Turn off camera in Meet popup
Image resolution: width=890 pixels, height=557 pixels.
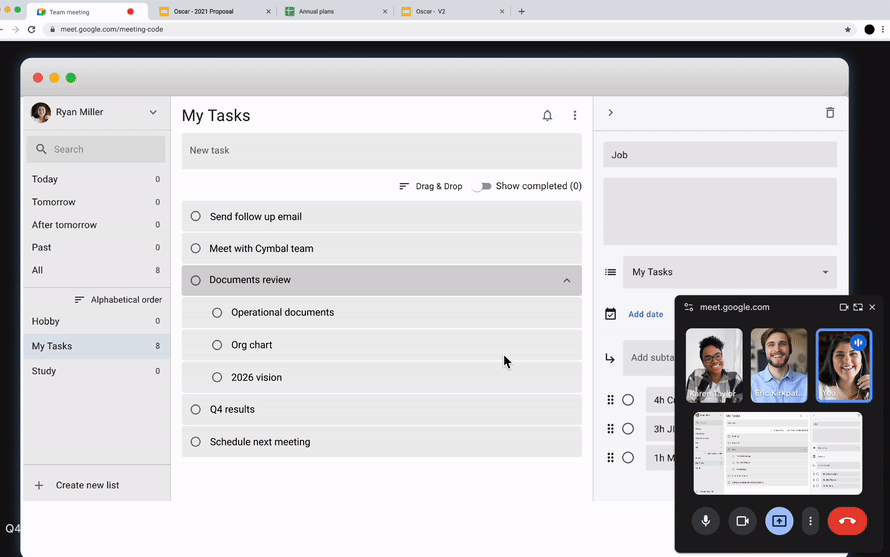tap(742, 521)
